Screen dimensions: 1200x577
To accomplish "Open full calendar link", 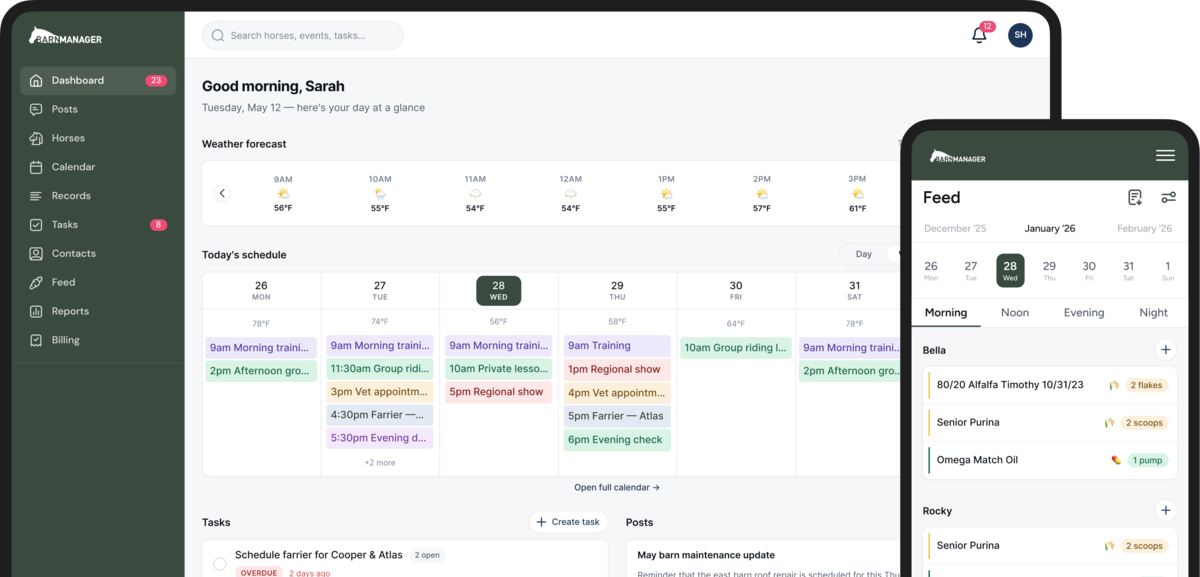I will (617, 488).
